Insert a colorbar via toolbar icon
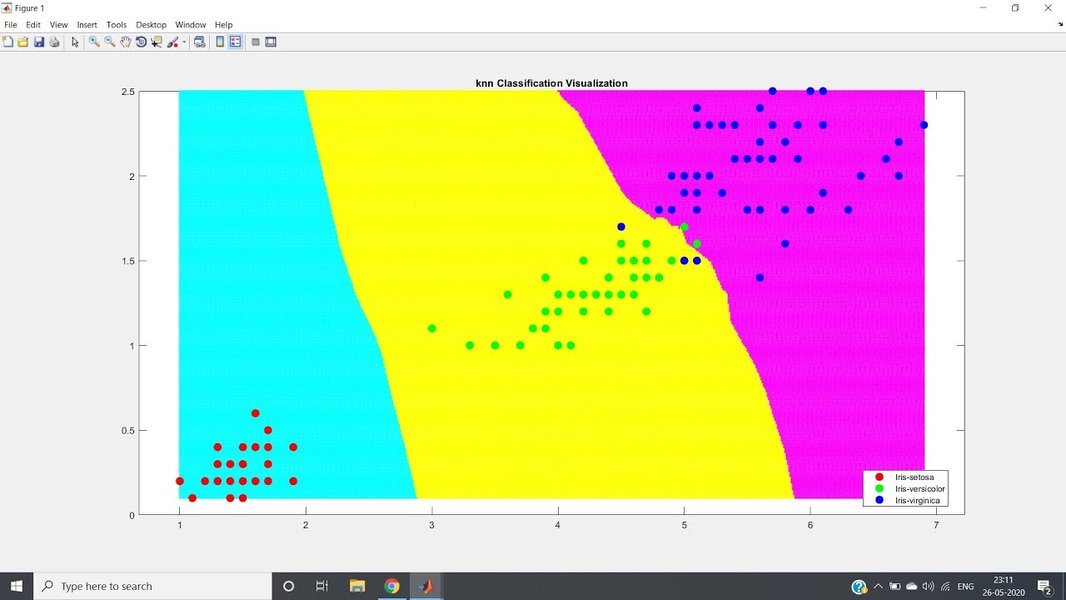Screen dimensions: 1066x600 [220, 42]
